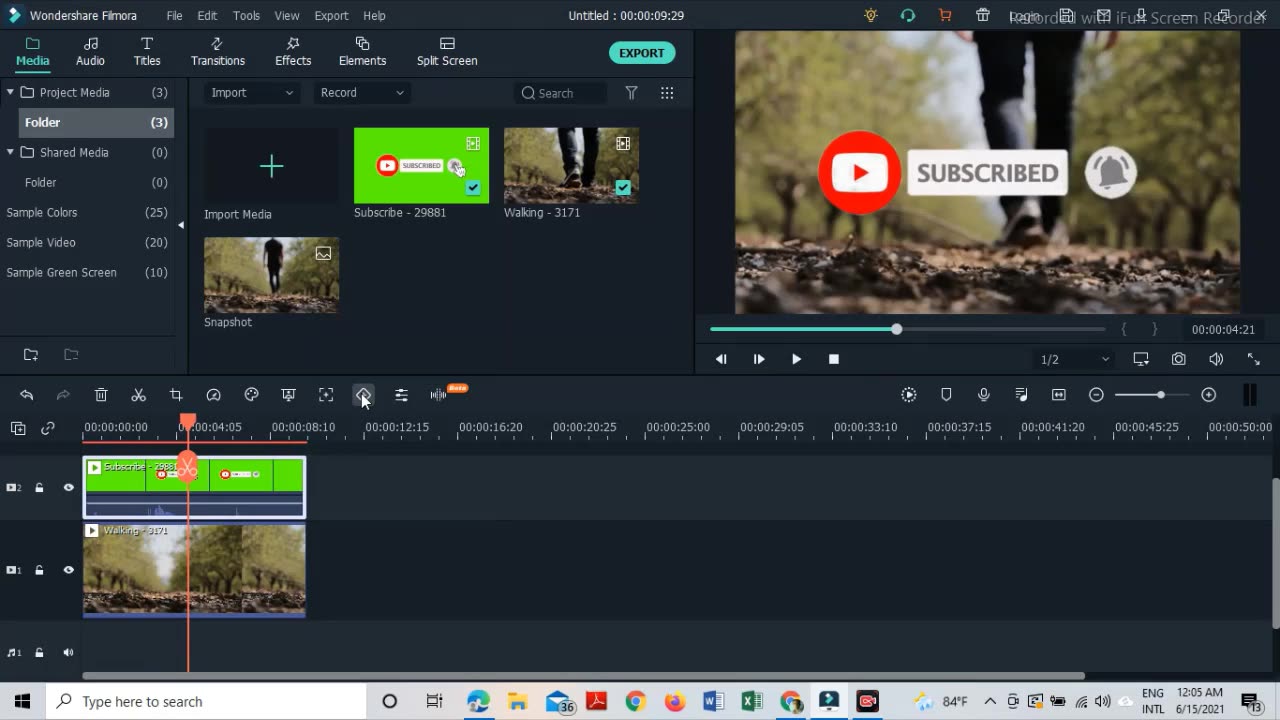Hide video track 2 with eye icon
The width and height of the screenshot is (1280, 720).
pyautogui.click(x=69, y=488)
